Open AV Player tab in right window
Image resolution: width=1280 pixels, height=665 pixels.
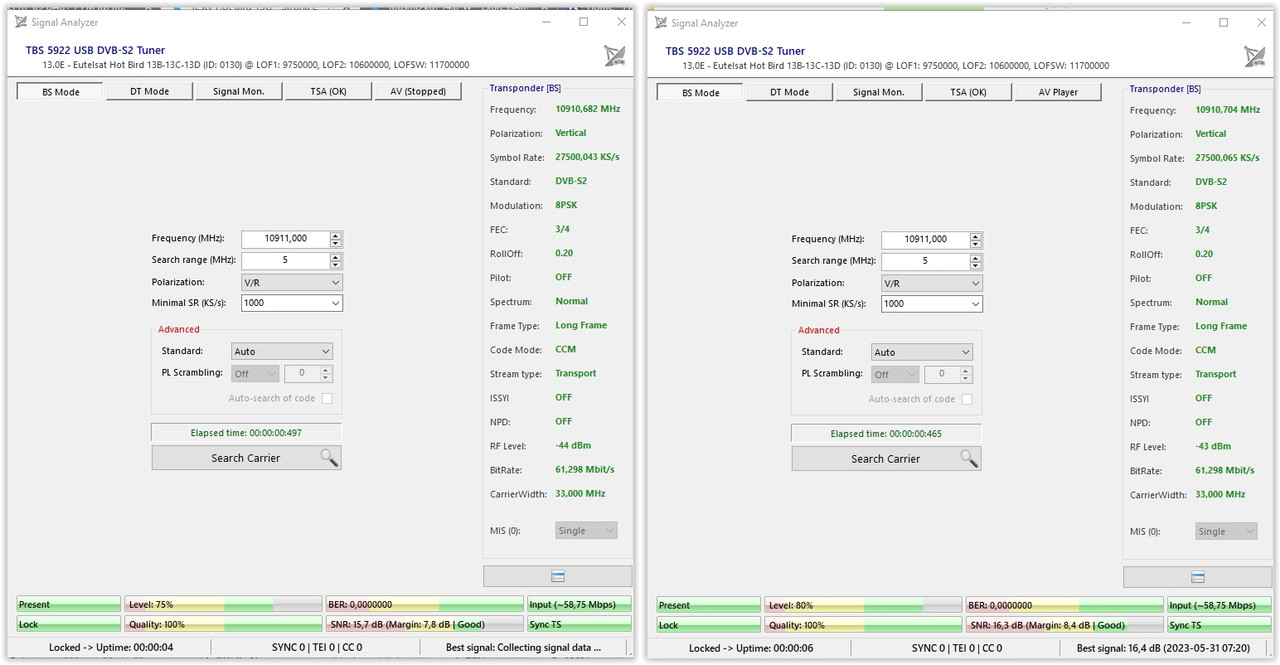[1058, 92]
